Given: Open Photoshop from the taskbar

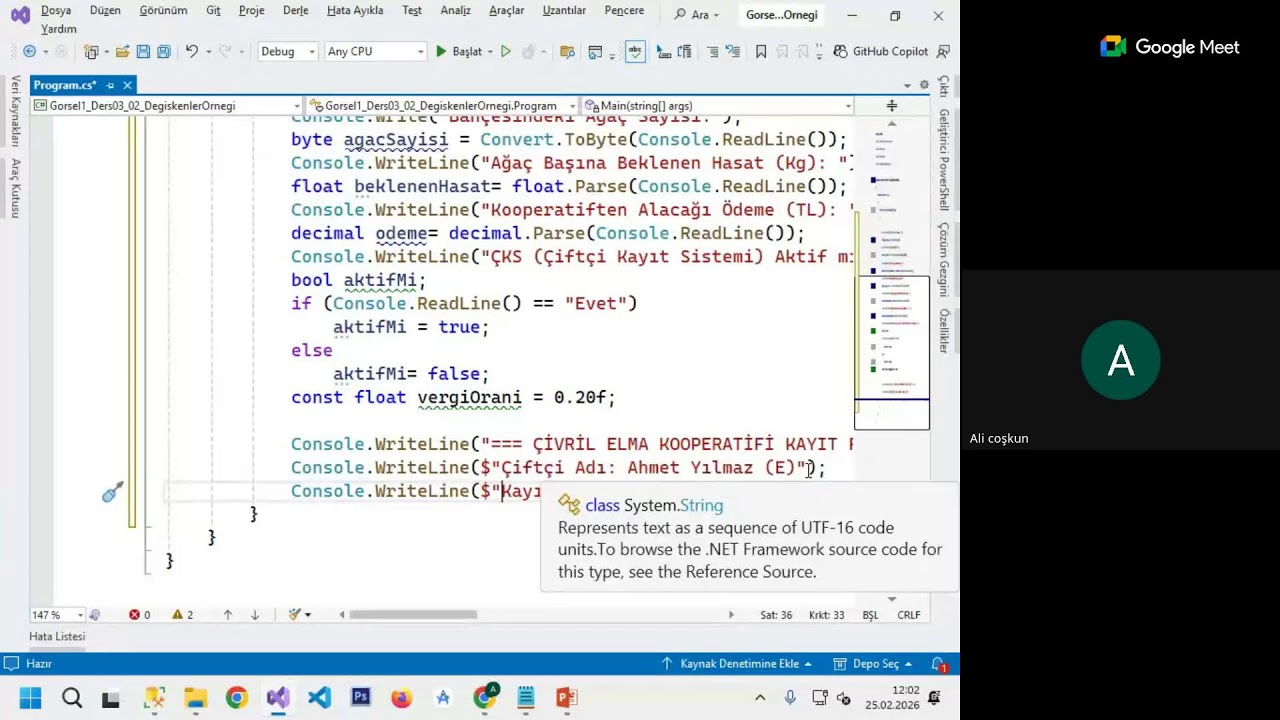Looking at the screenshot, I should point(361,697).
